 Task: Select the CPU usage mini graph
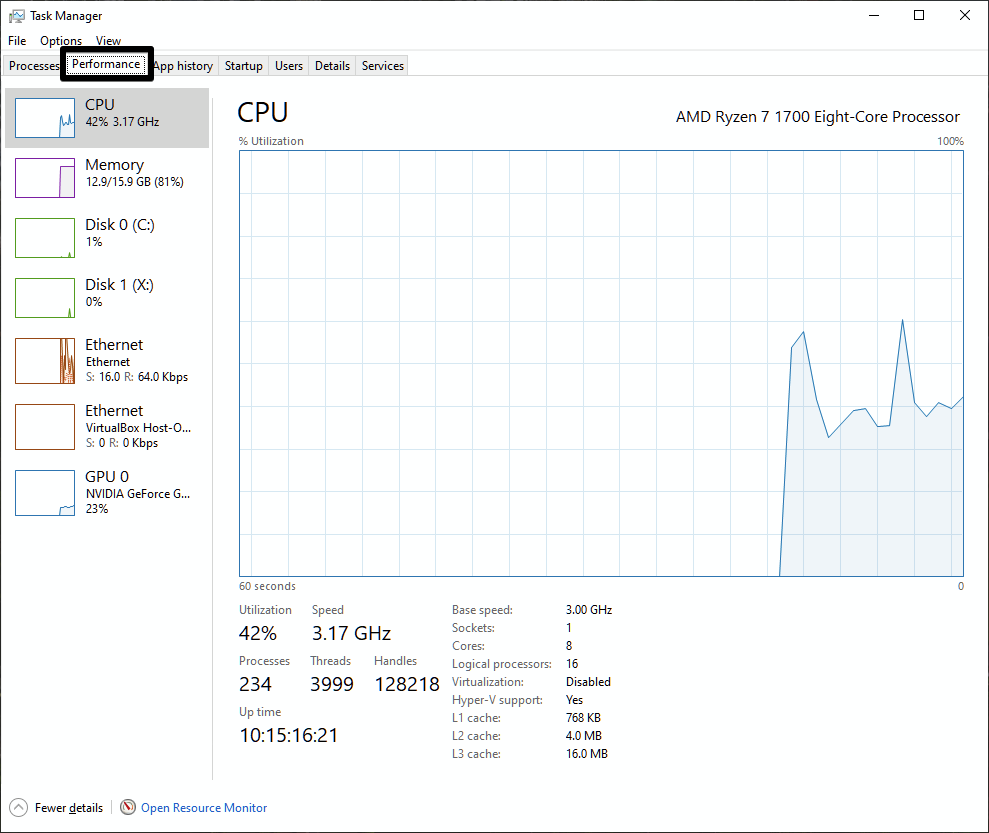[45, 118]
